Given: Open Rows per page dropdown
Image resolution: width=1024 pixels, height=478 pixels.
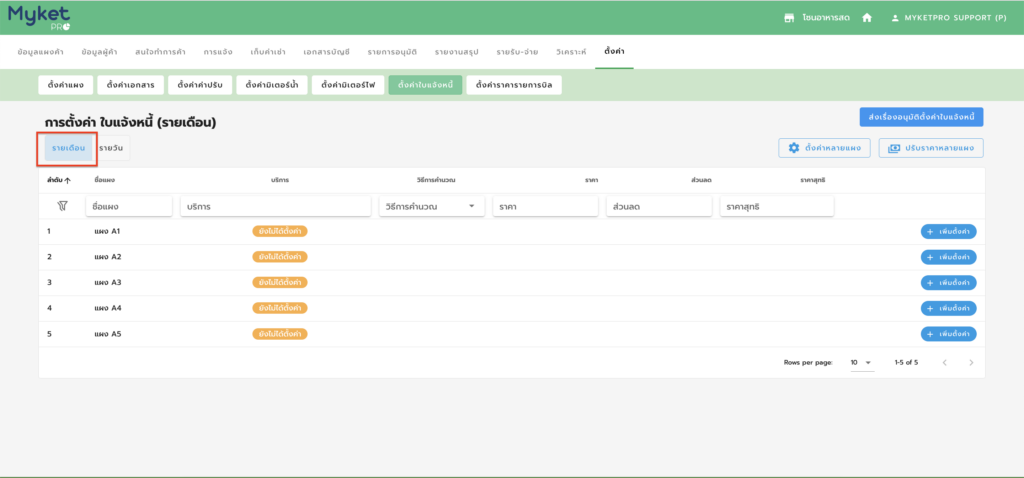Looking at the screenshot, I should (x=862, y=362).
